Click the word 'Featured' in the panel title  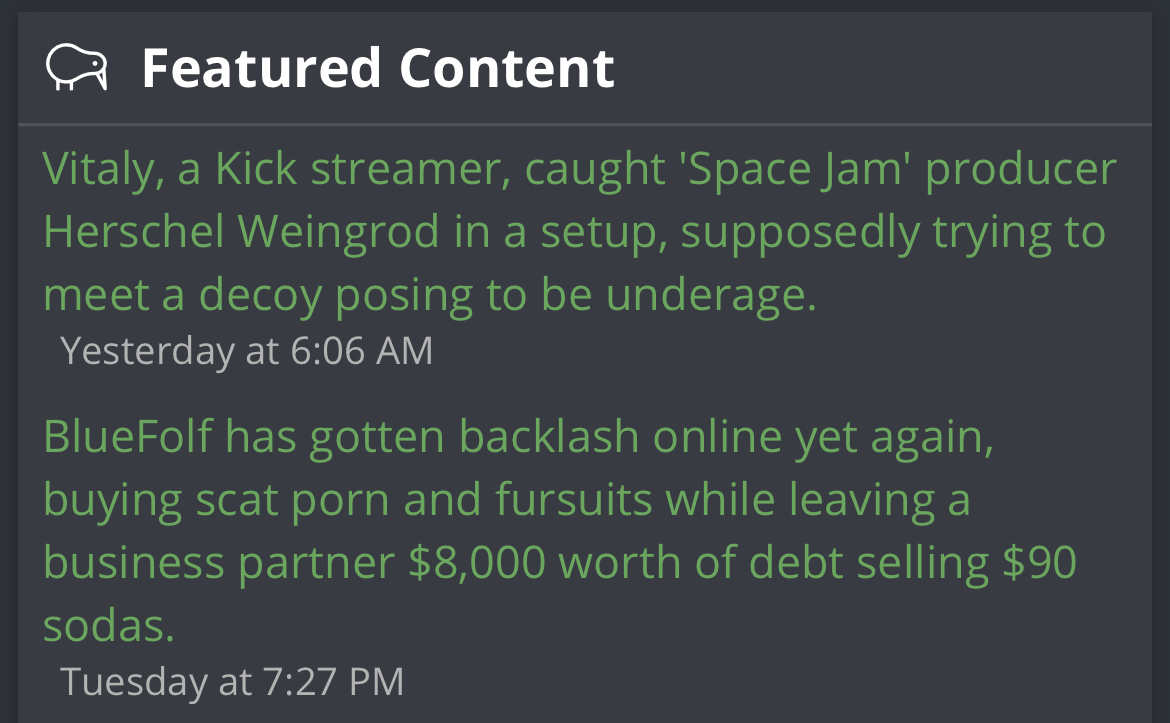point(261,68)
